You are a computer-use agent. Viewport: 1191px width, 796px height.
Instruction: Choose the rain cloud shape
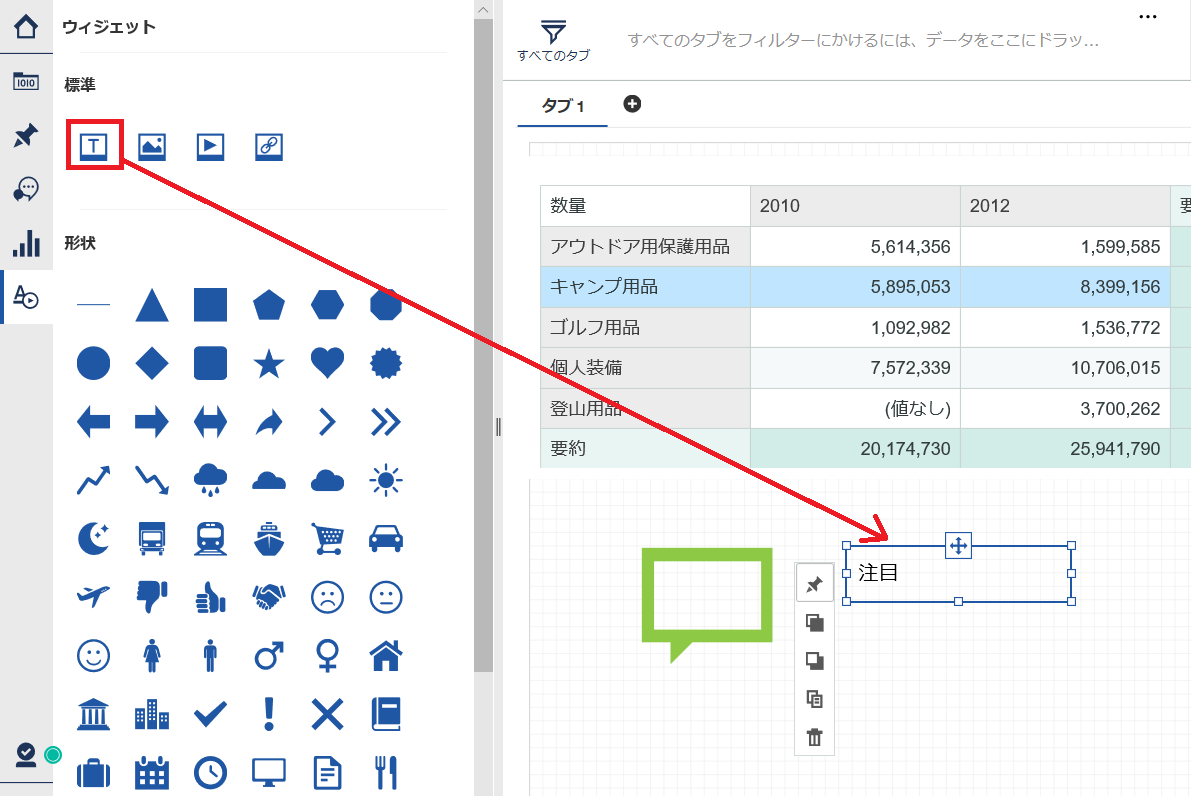[210, 480]
